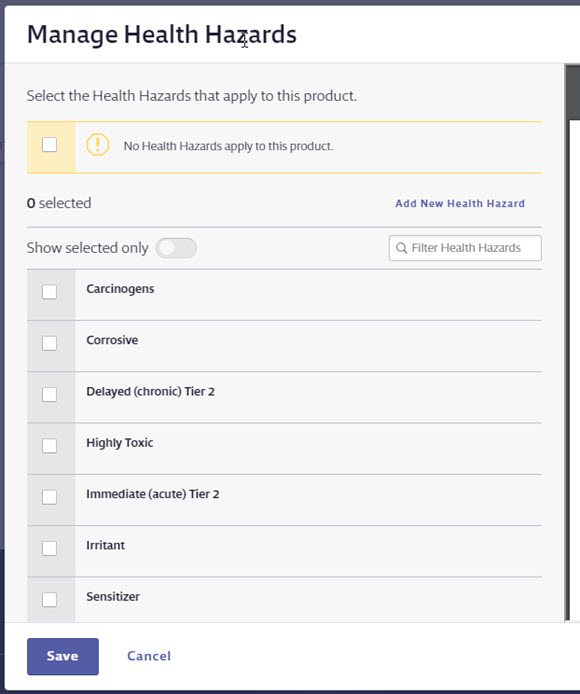Screen dimensions: 580x694
Task: Select the Corrosive checkbox
Action: (x=49, y=343)
